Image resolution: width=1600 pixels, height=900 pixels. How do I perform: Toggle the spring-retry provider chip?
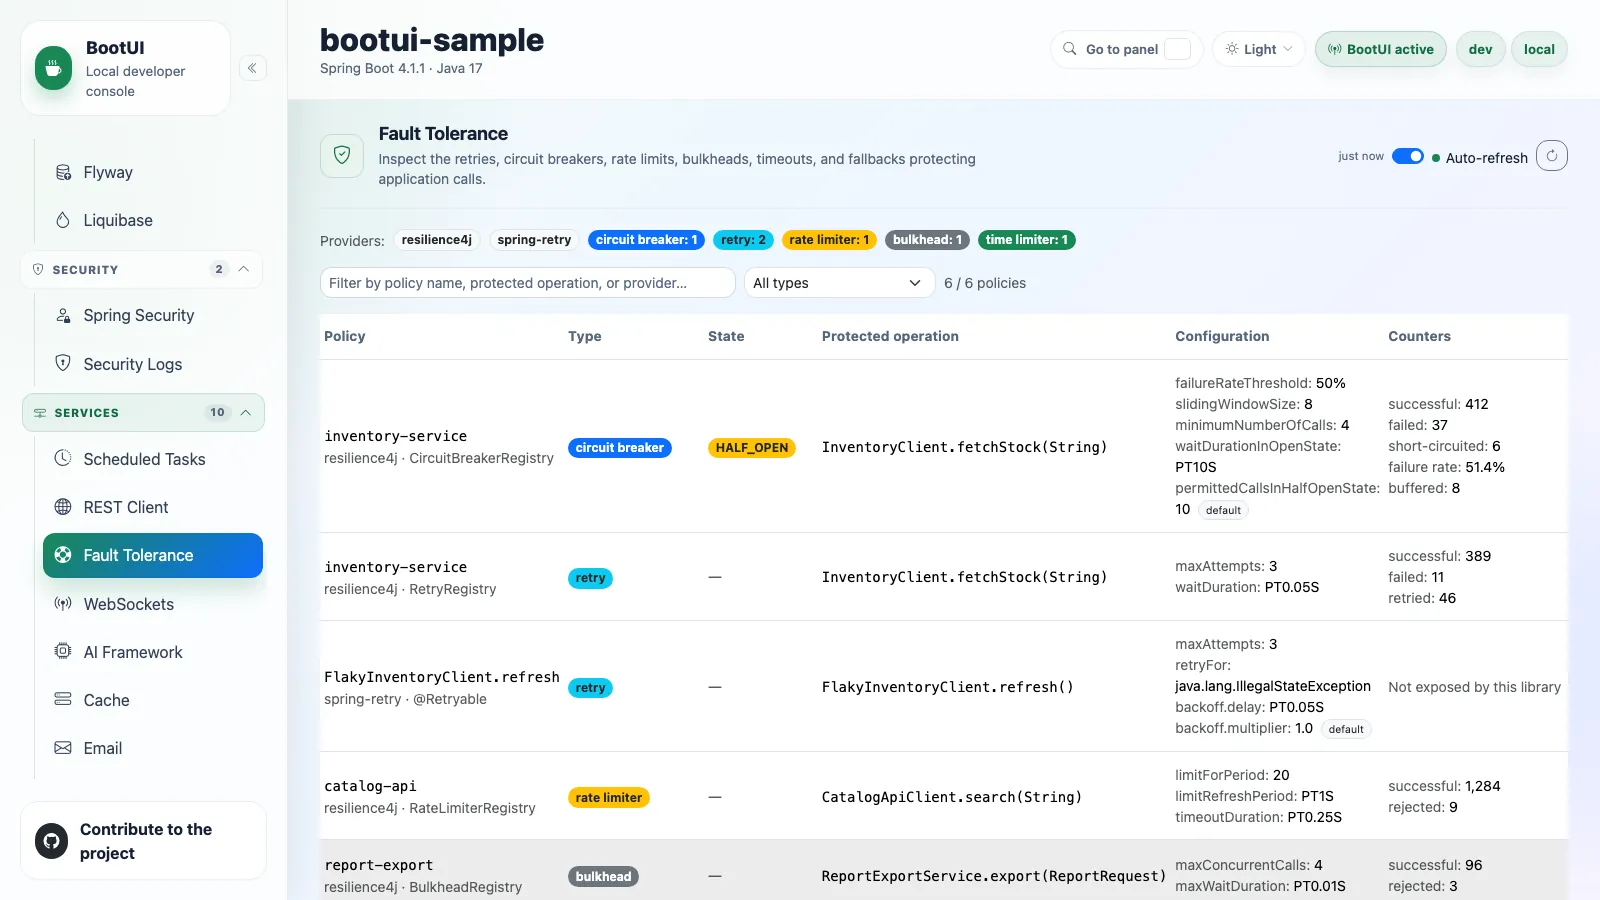click(534, 240)
